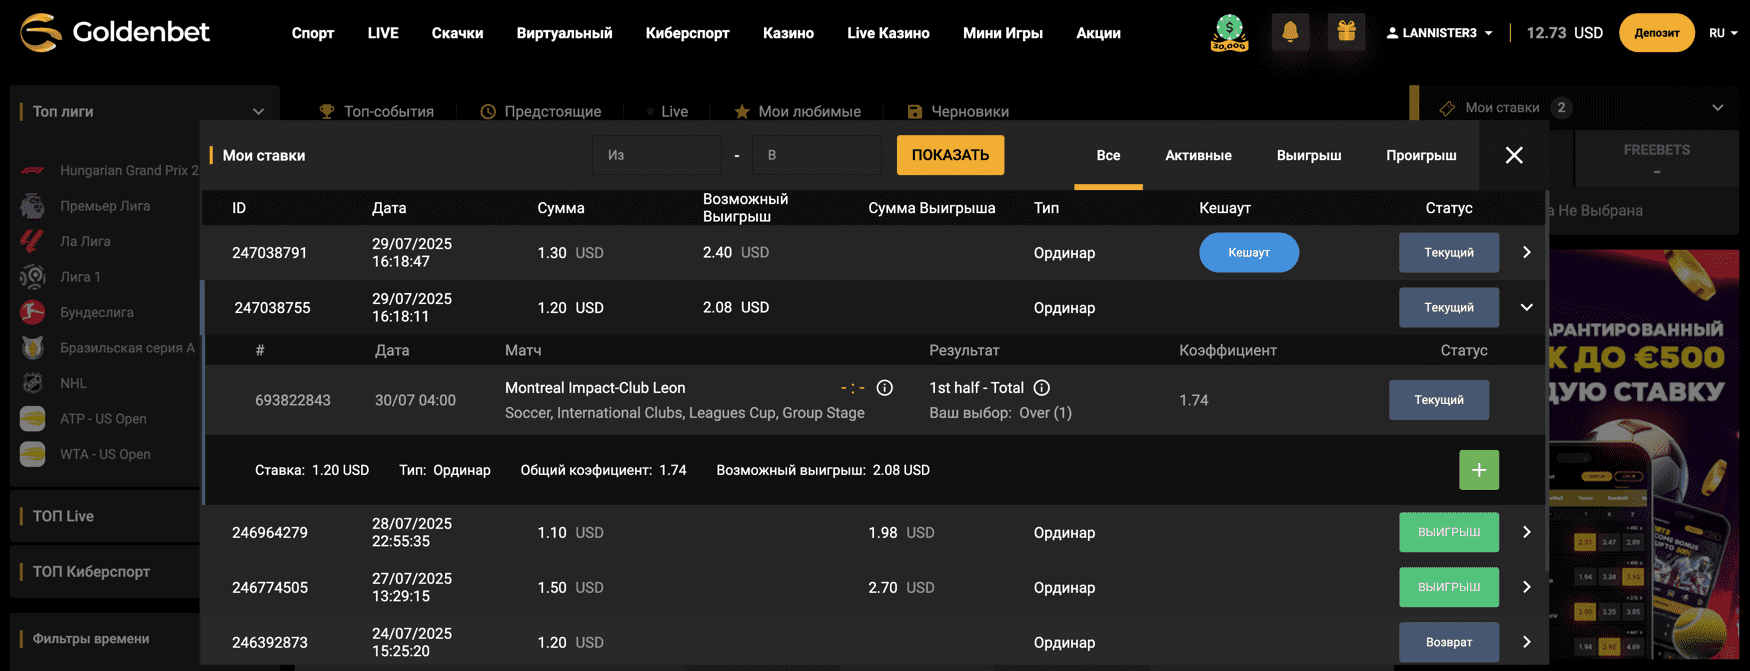This screenshot has height=671, width=1750.
Task: Click the Черновики save icon
Action: coord(915,111)
